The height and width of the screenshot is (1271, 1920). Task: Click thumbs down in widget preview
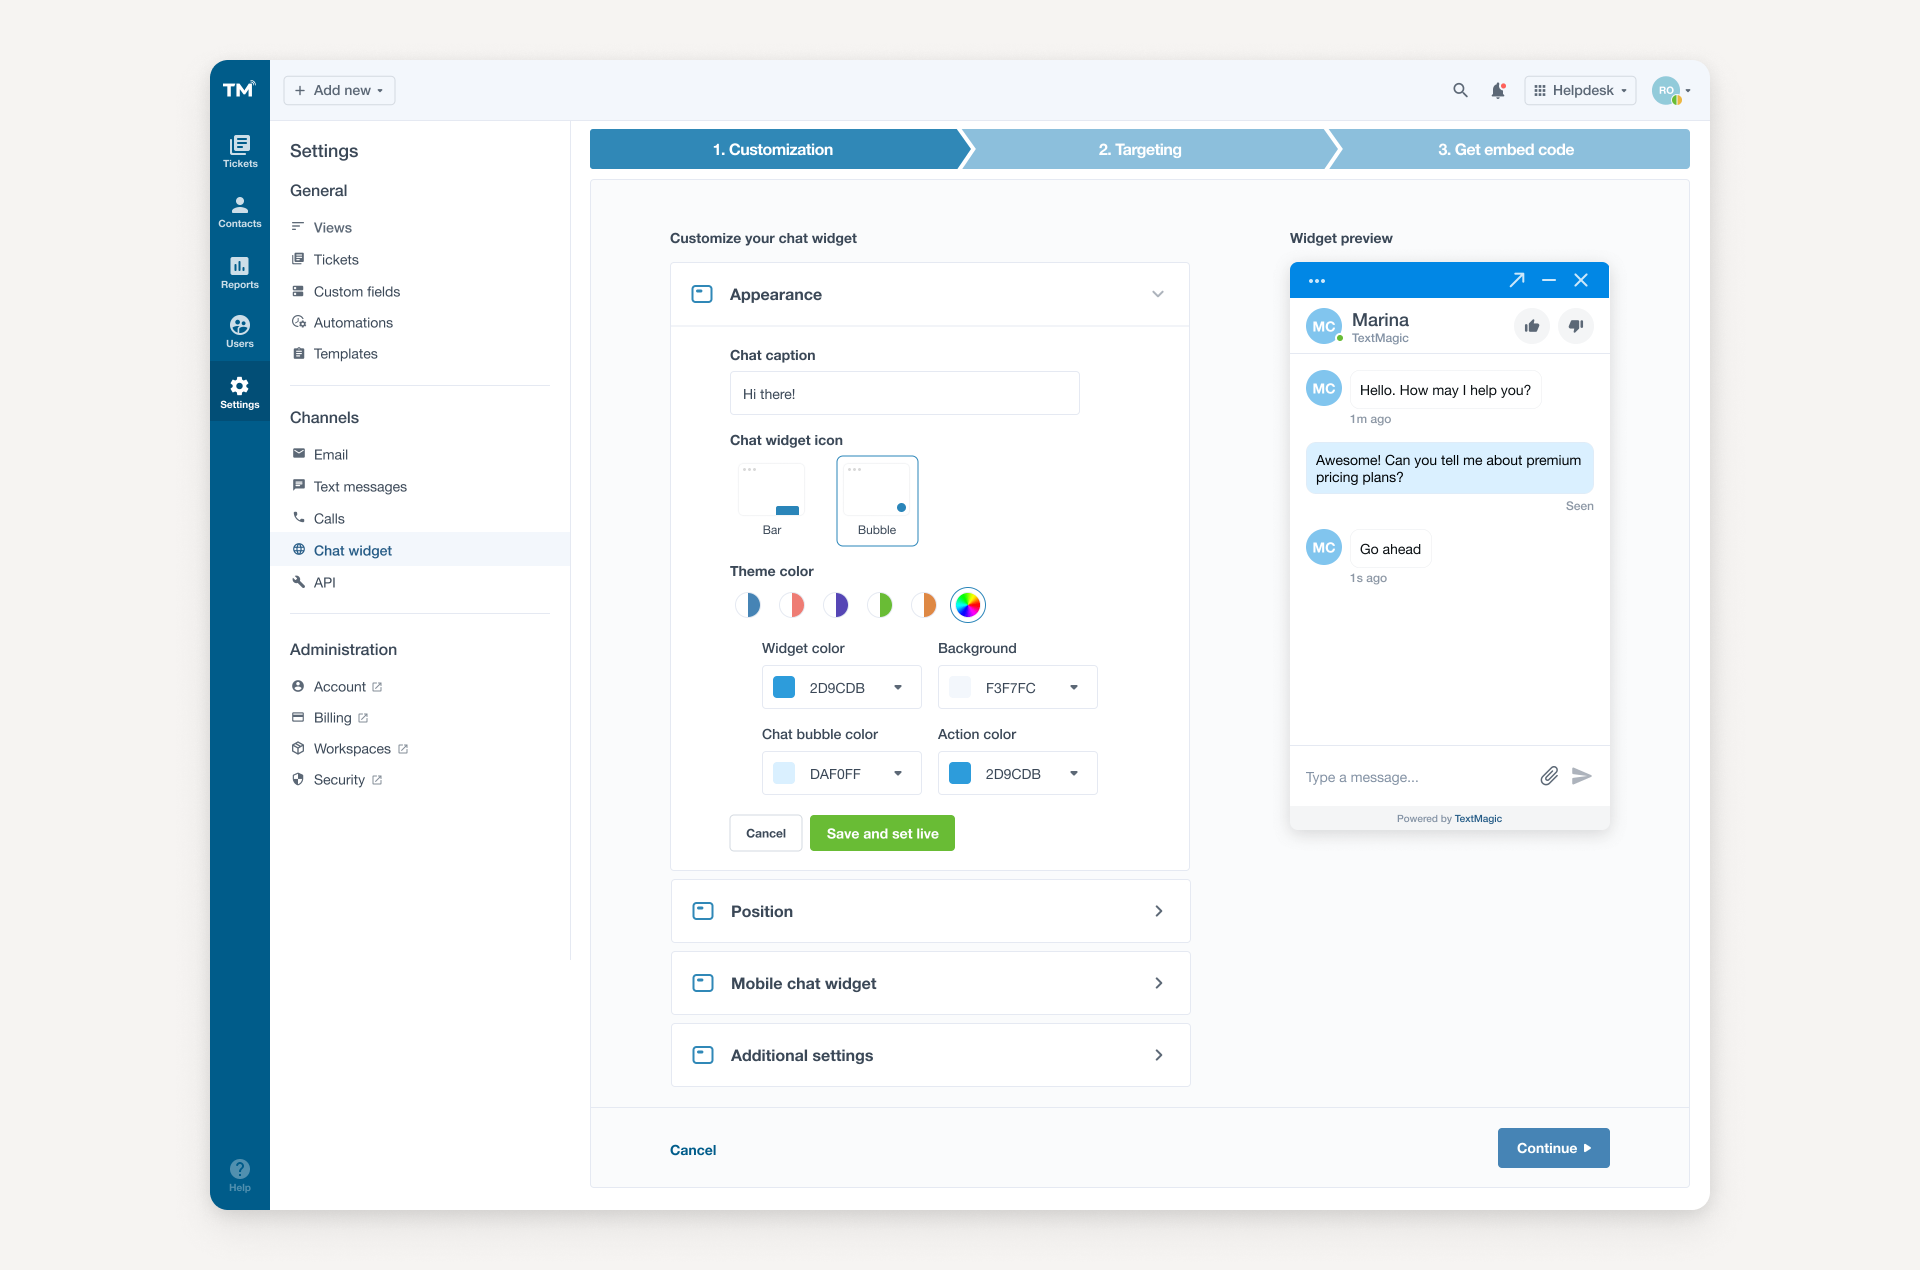1576,326
